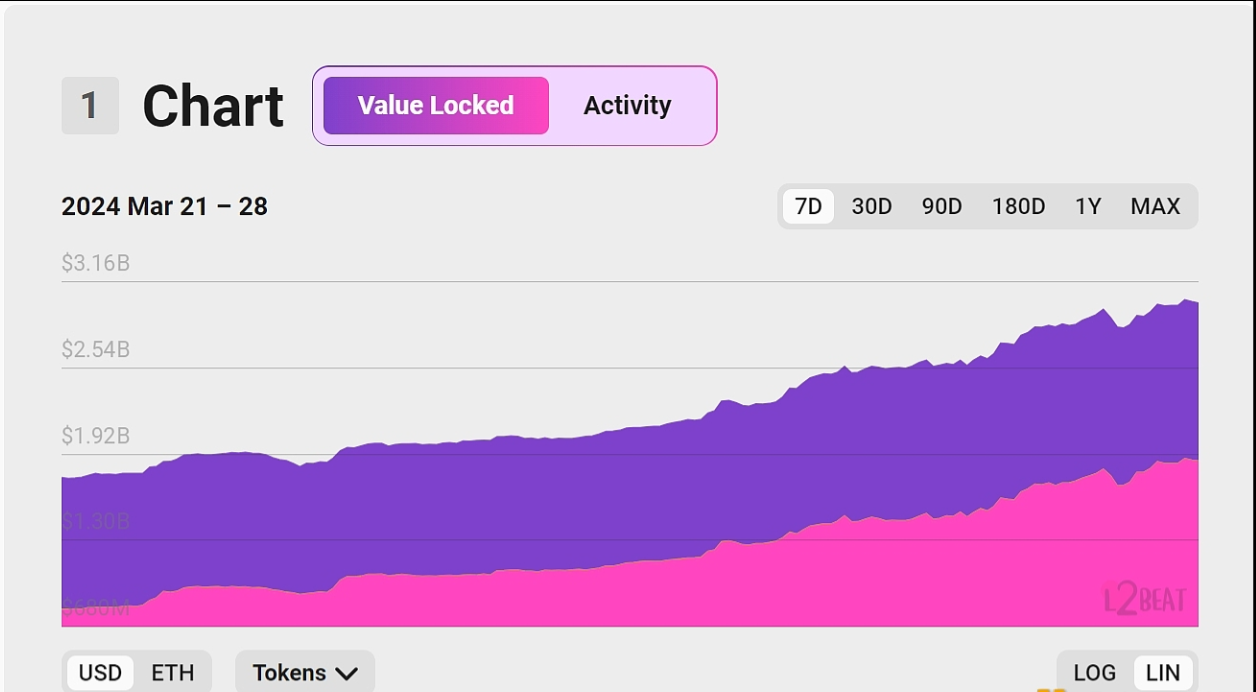Select the MAX time range

[1155, 207]
